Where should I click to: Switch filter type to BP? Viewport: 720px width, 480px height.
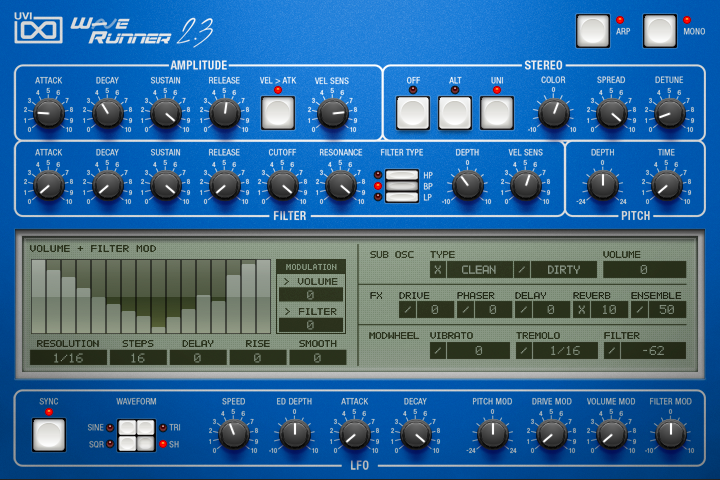click(x=401, y=186)
